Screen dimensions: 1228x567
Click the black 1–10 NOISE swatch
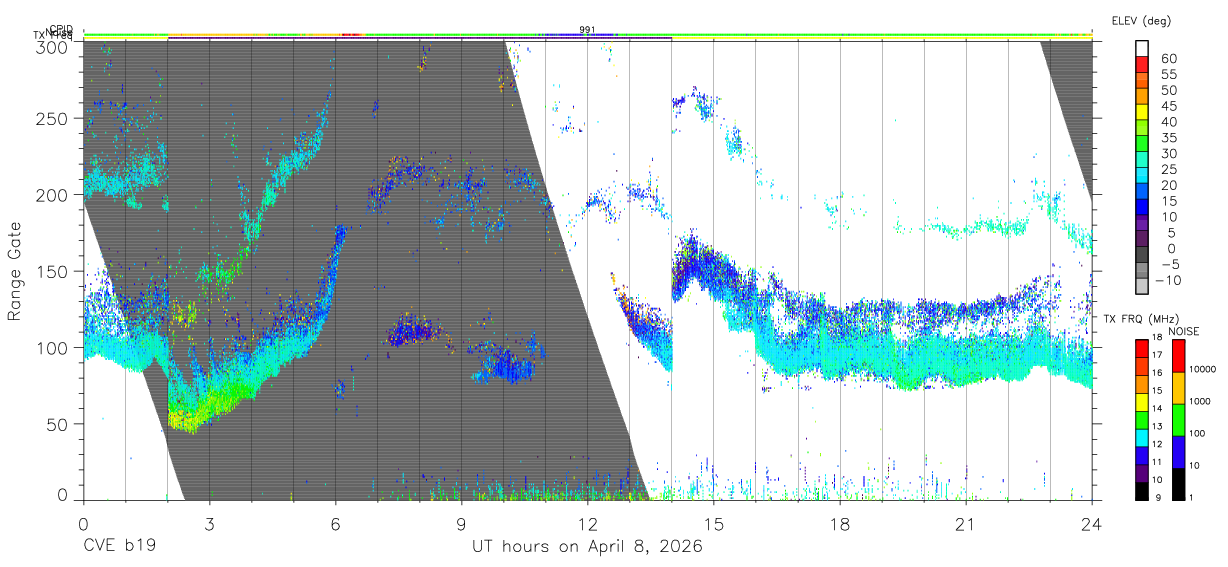(x=1179, y=484)
